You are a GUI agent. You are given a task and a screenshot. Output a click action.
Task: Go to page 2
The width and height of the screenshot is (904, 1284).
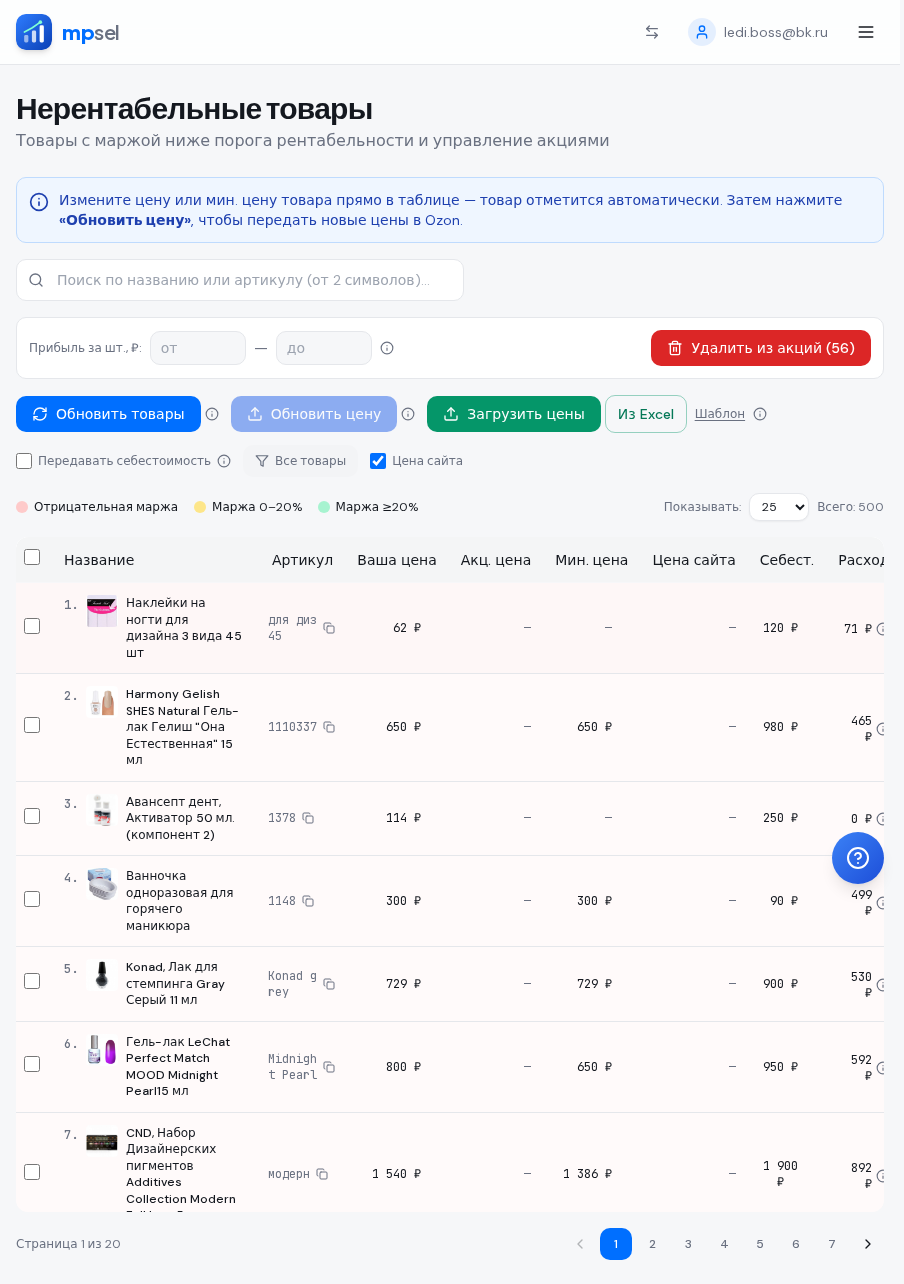pyautogui.click(x=652, y=1244)
